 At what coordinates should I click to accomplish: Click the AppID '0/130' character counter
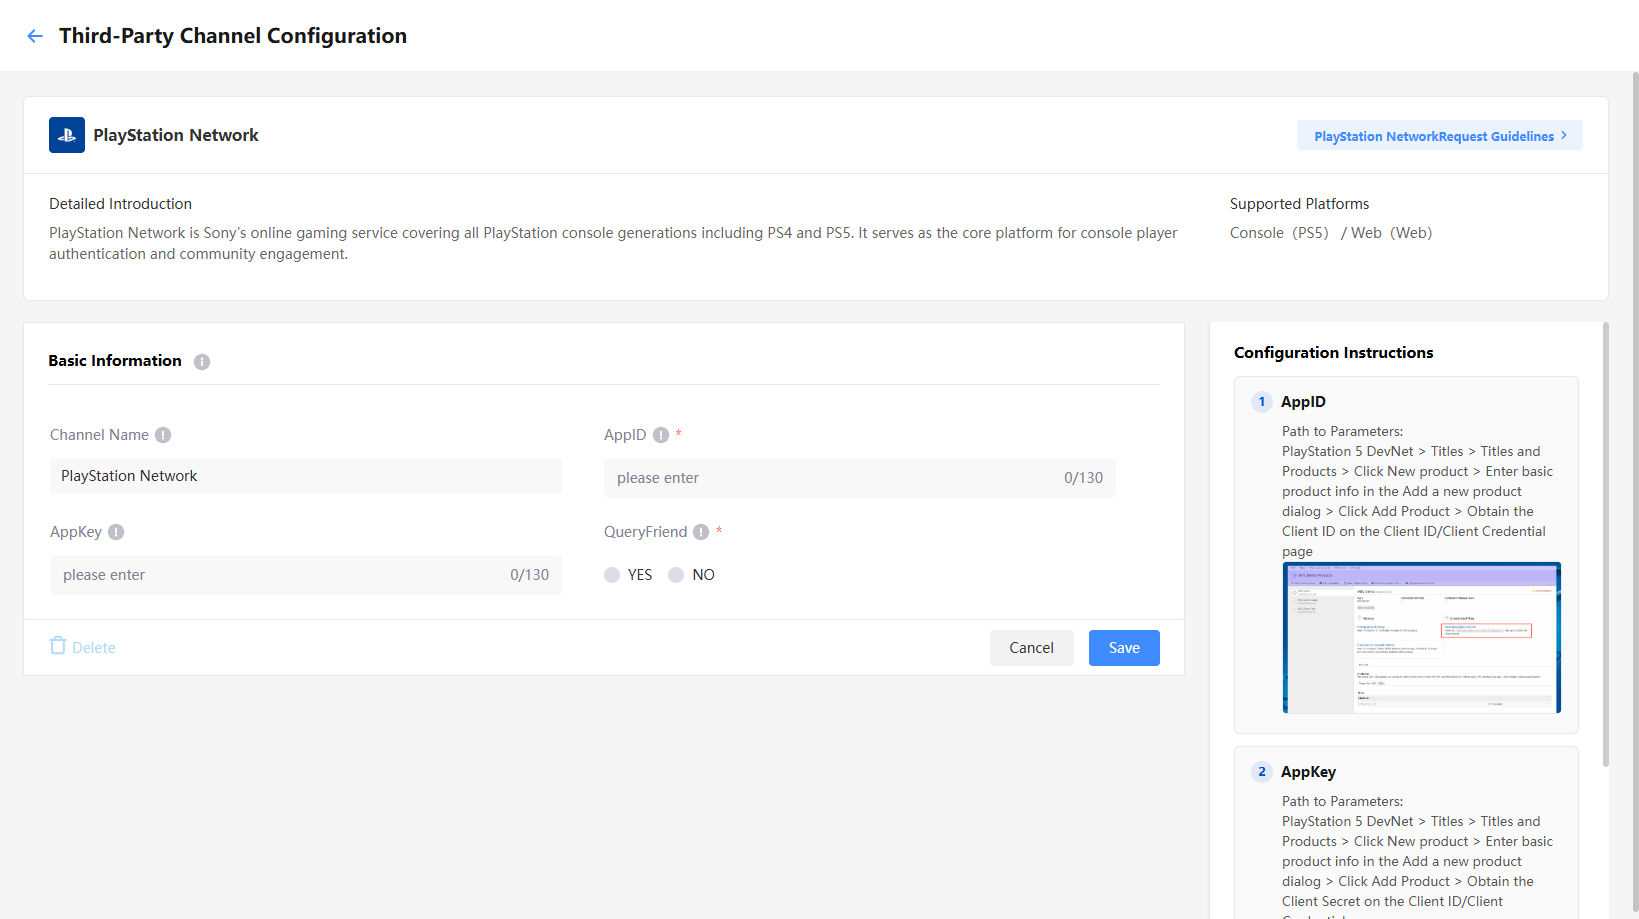click(x=1084, y=478)
